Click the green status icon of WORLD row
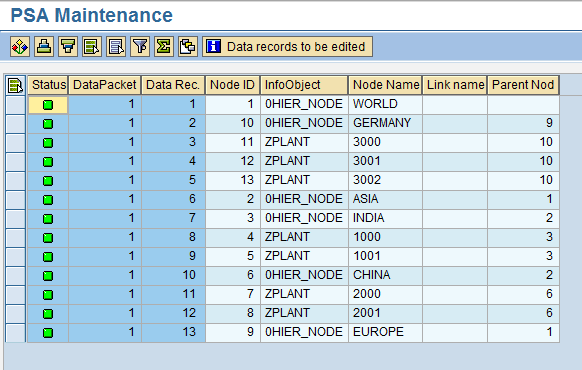The width and height of the screenshot is (582, 370). click(x=48, y=105)
